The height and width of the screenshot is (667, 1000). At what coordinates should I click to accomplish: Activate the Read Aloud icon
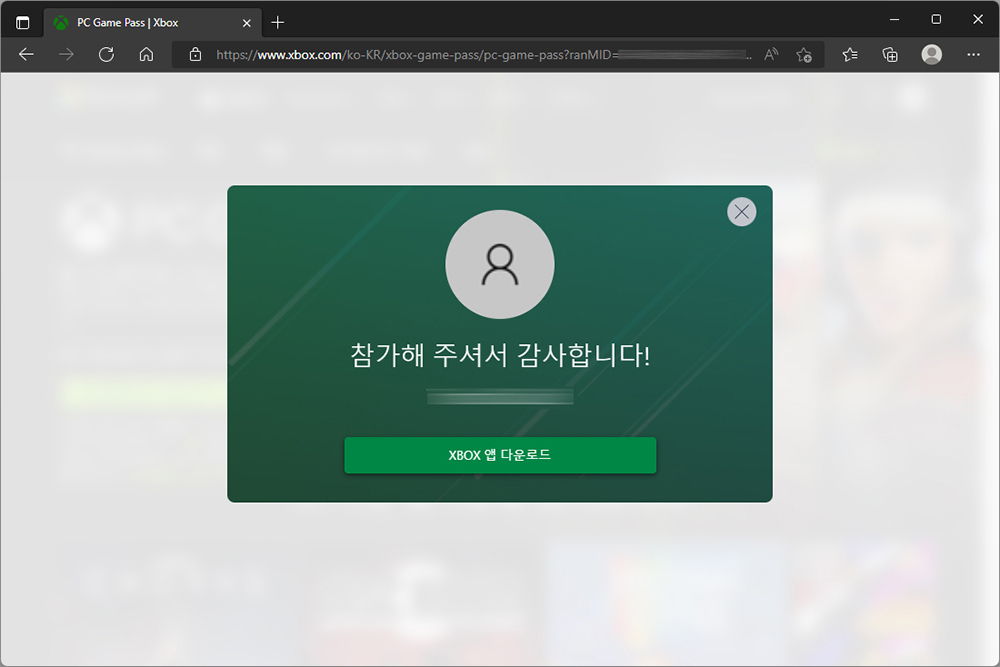771,55
